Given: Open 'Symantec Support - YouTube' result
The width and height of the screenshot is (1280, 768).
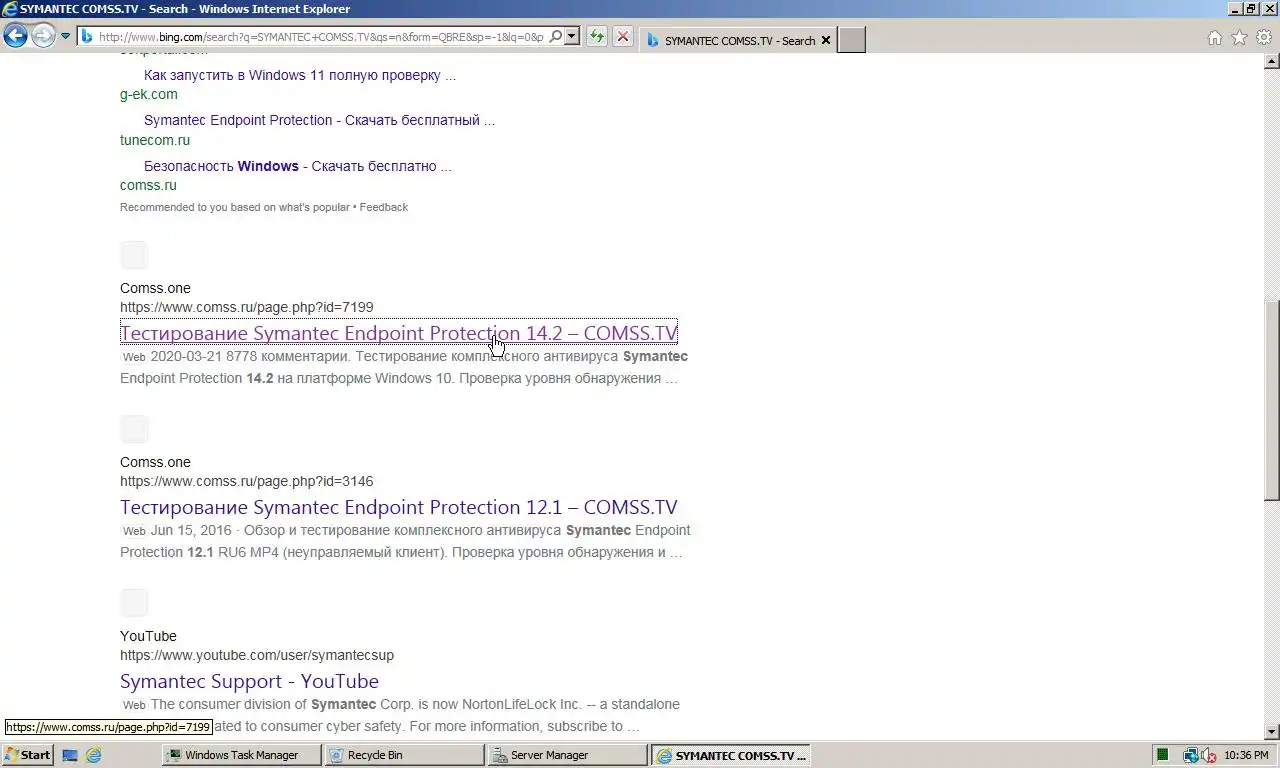Looking at the screenshot, I should [249, 681].
